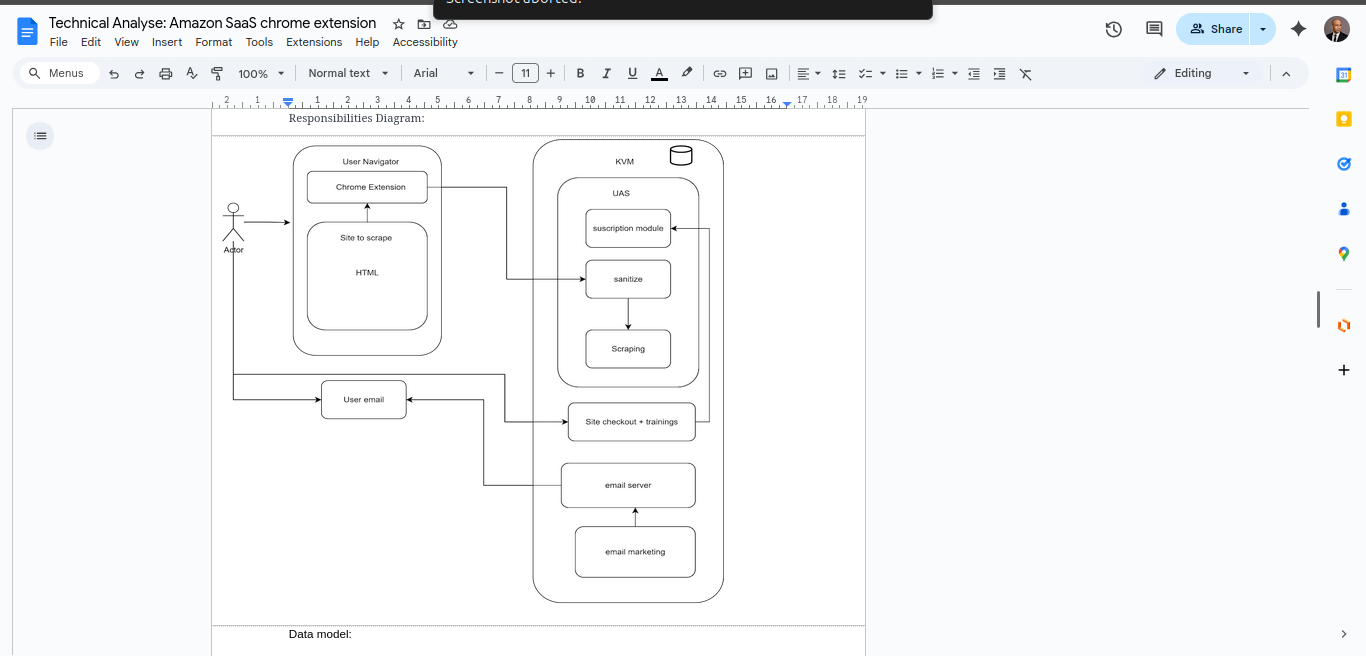Click the Share button
This screenshot has height=656, width=1366.
click(x=1214, y=29)
